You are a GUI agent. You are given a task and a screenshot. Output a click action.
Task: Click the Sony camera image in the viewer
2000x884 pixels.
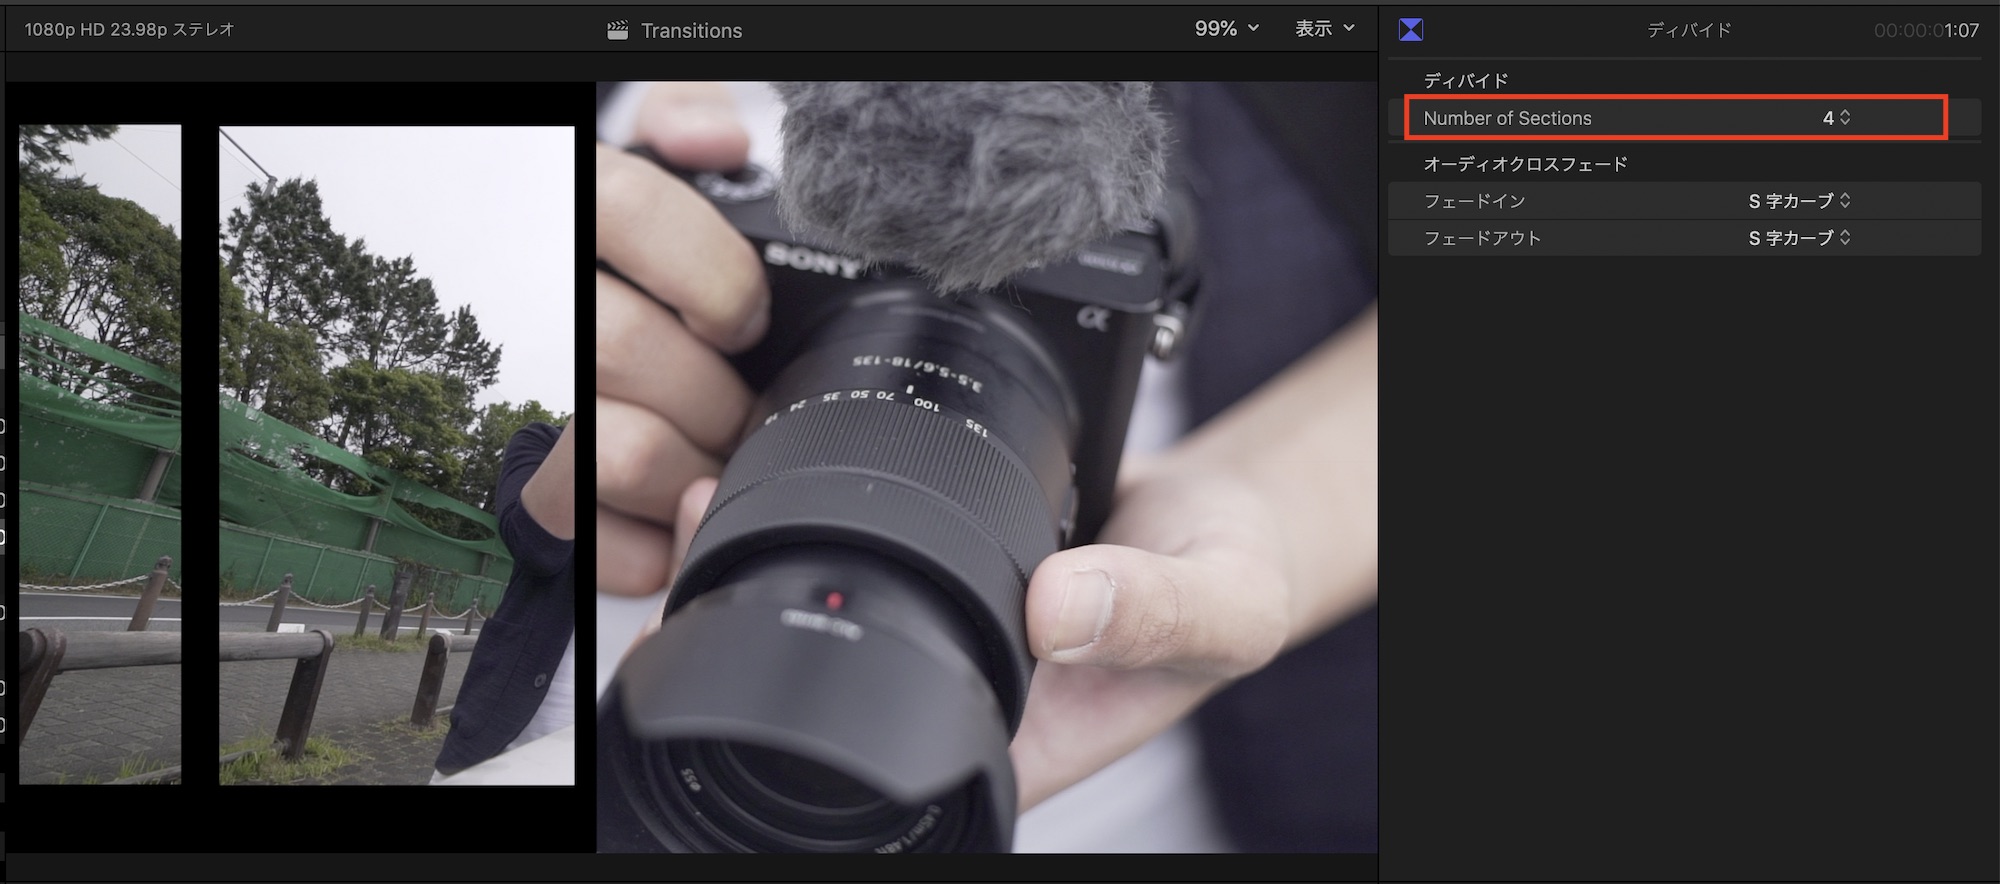point(985,466)
